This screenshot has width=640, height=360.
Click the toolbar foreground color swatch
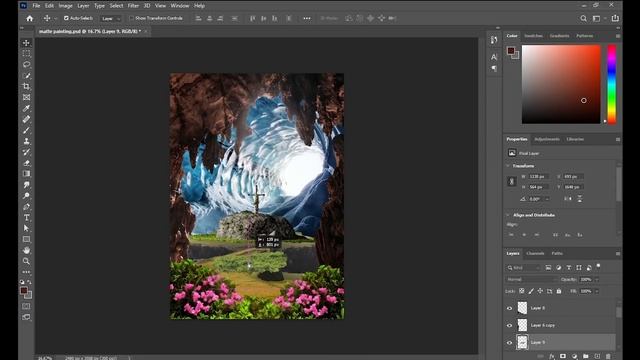[x=24, y=291]
